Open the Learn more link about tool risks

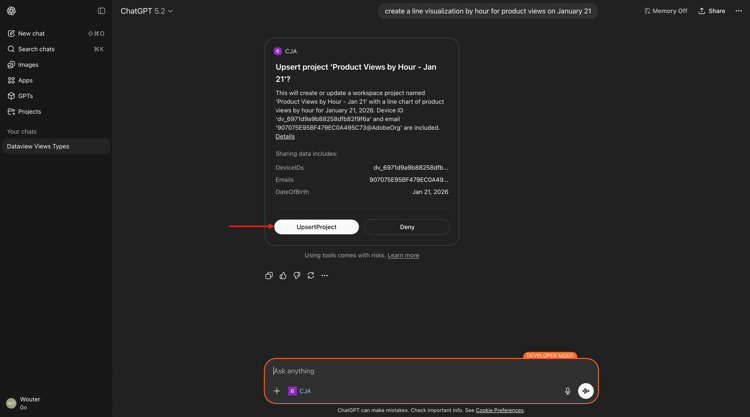pyautogui.click(x=403, y=255)
